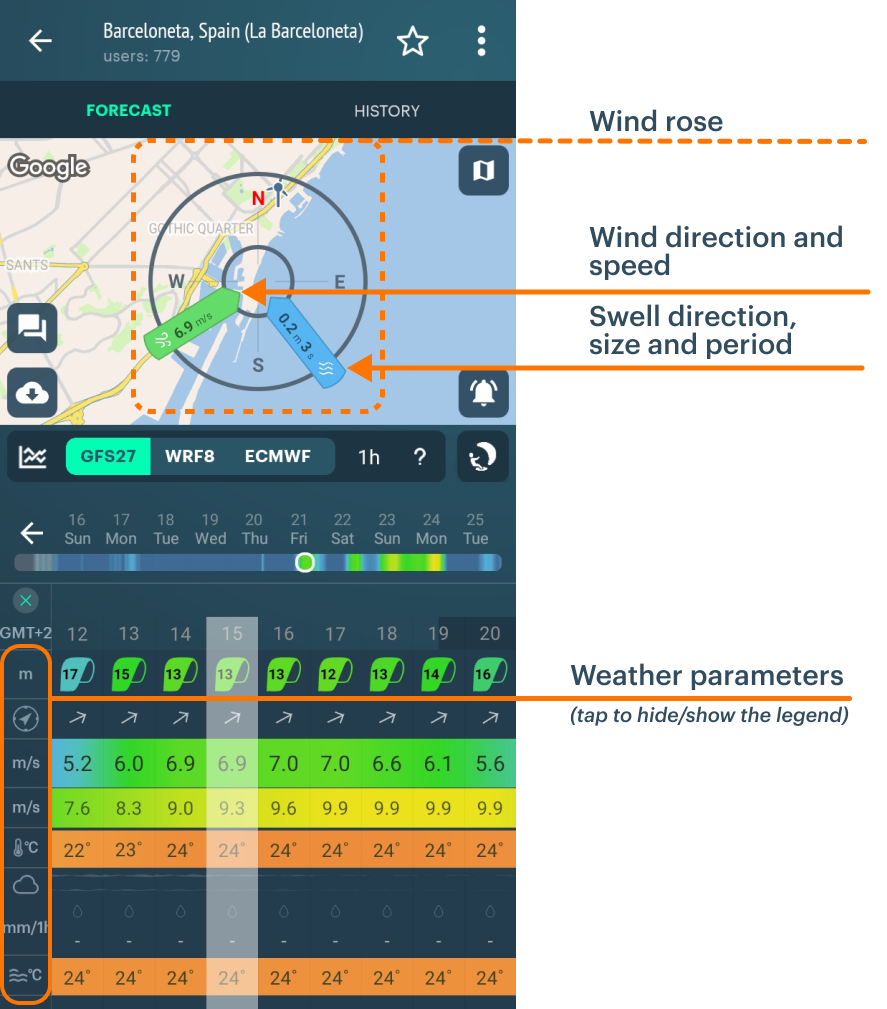The width and height of the screenshot is (887, 1009).
Task: Select the FORECAST tab
Action: pyautogui.click(x=128, y=111)
